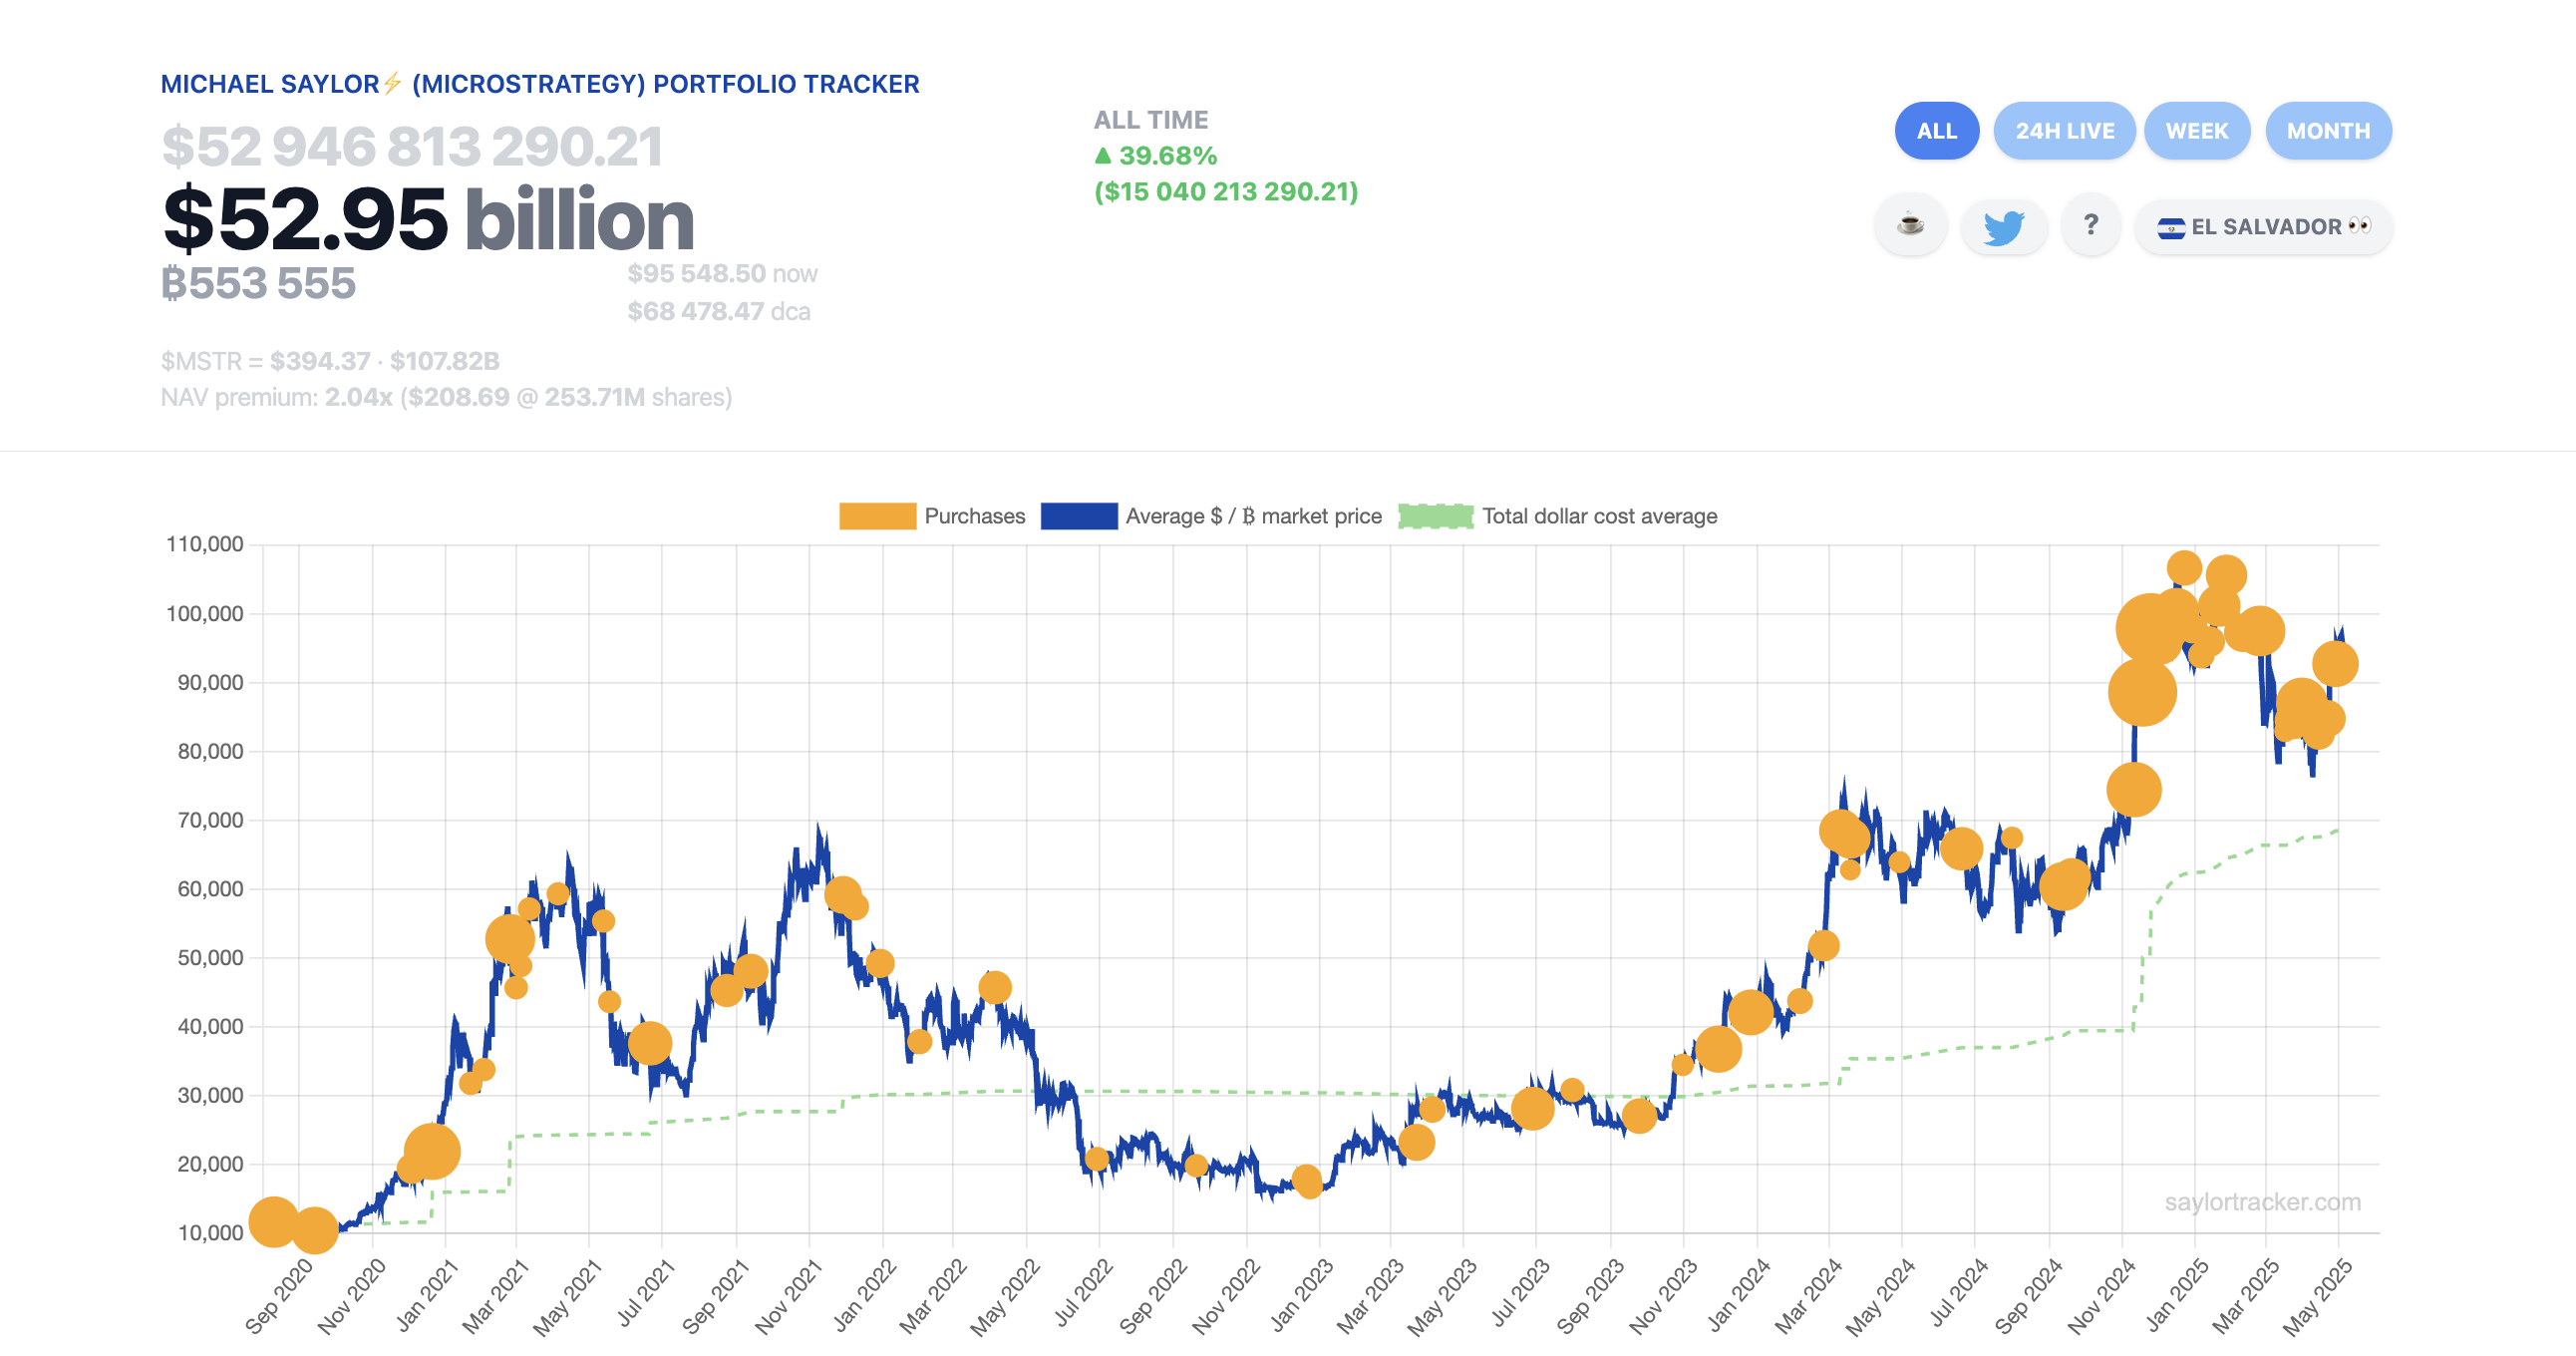This screenshot has width=2576, height=1356.
Task: Select the WEEK time range
Action: [x=2197, y=130]
